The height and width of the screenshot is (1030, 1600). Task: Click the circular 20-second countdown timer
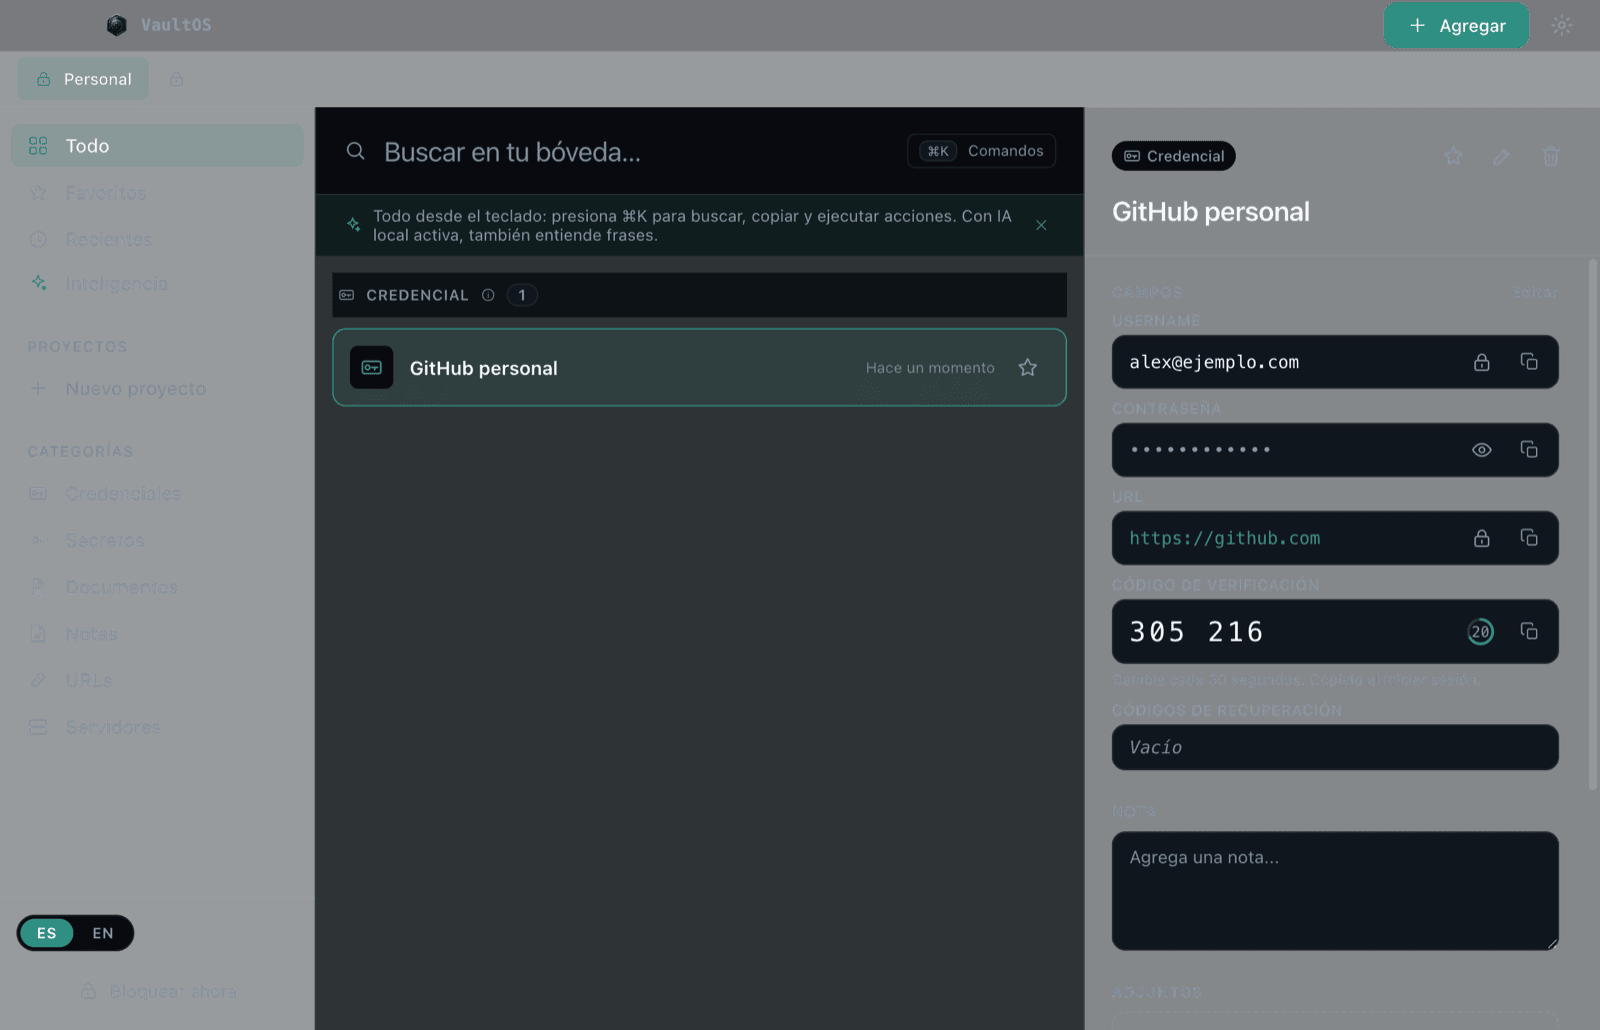1480,632
